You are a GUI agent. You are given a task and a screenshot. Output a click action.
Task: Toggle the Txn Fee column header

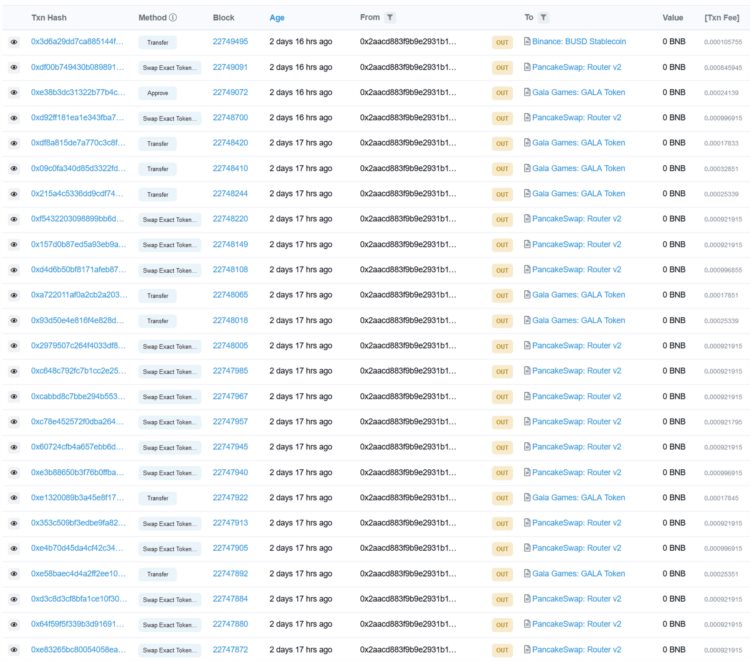[722, 18]
